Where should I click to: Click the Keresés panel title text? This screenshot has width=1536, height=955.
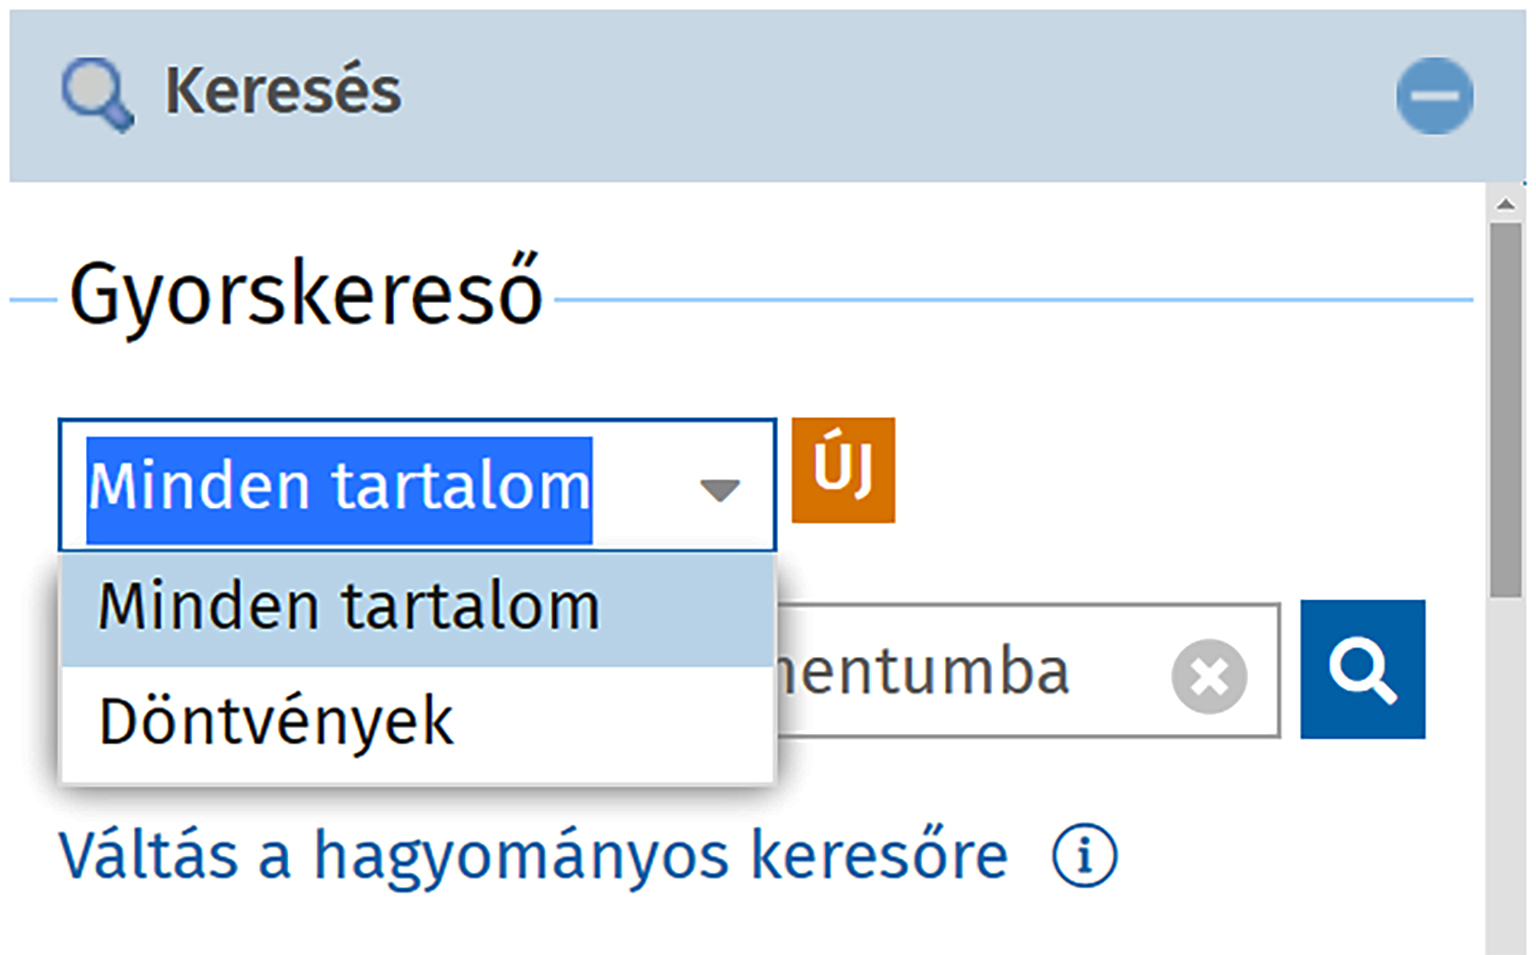coord(283,91)
